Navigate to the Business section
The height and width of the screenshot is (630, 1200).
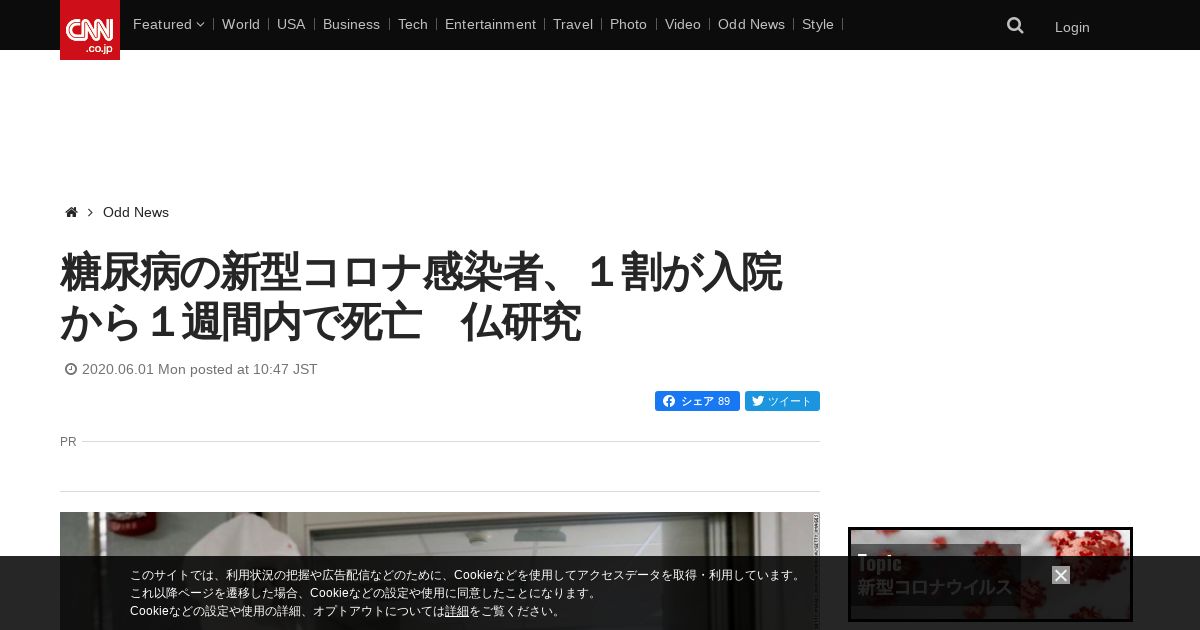pos(351,24)
